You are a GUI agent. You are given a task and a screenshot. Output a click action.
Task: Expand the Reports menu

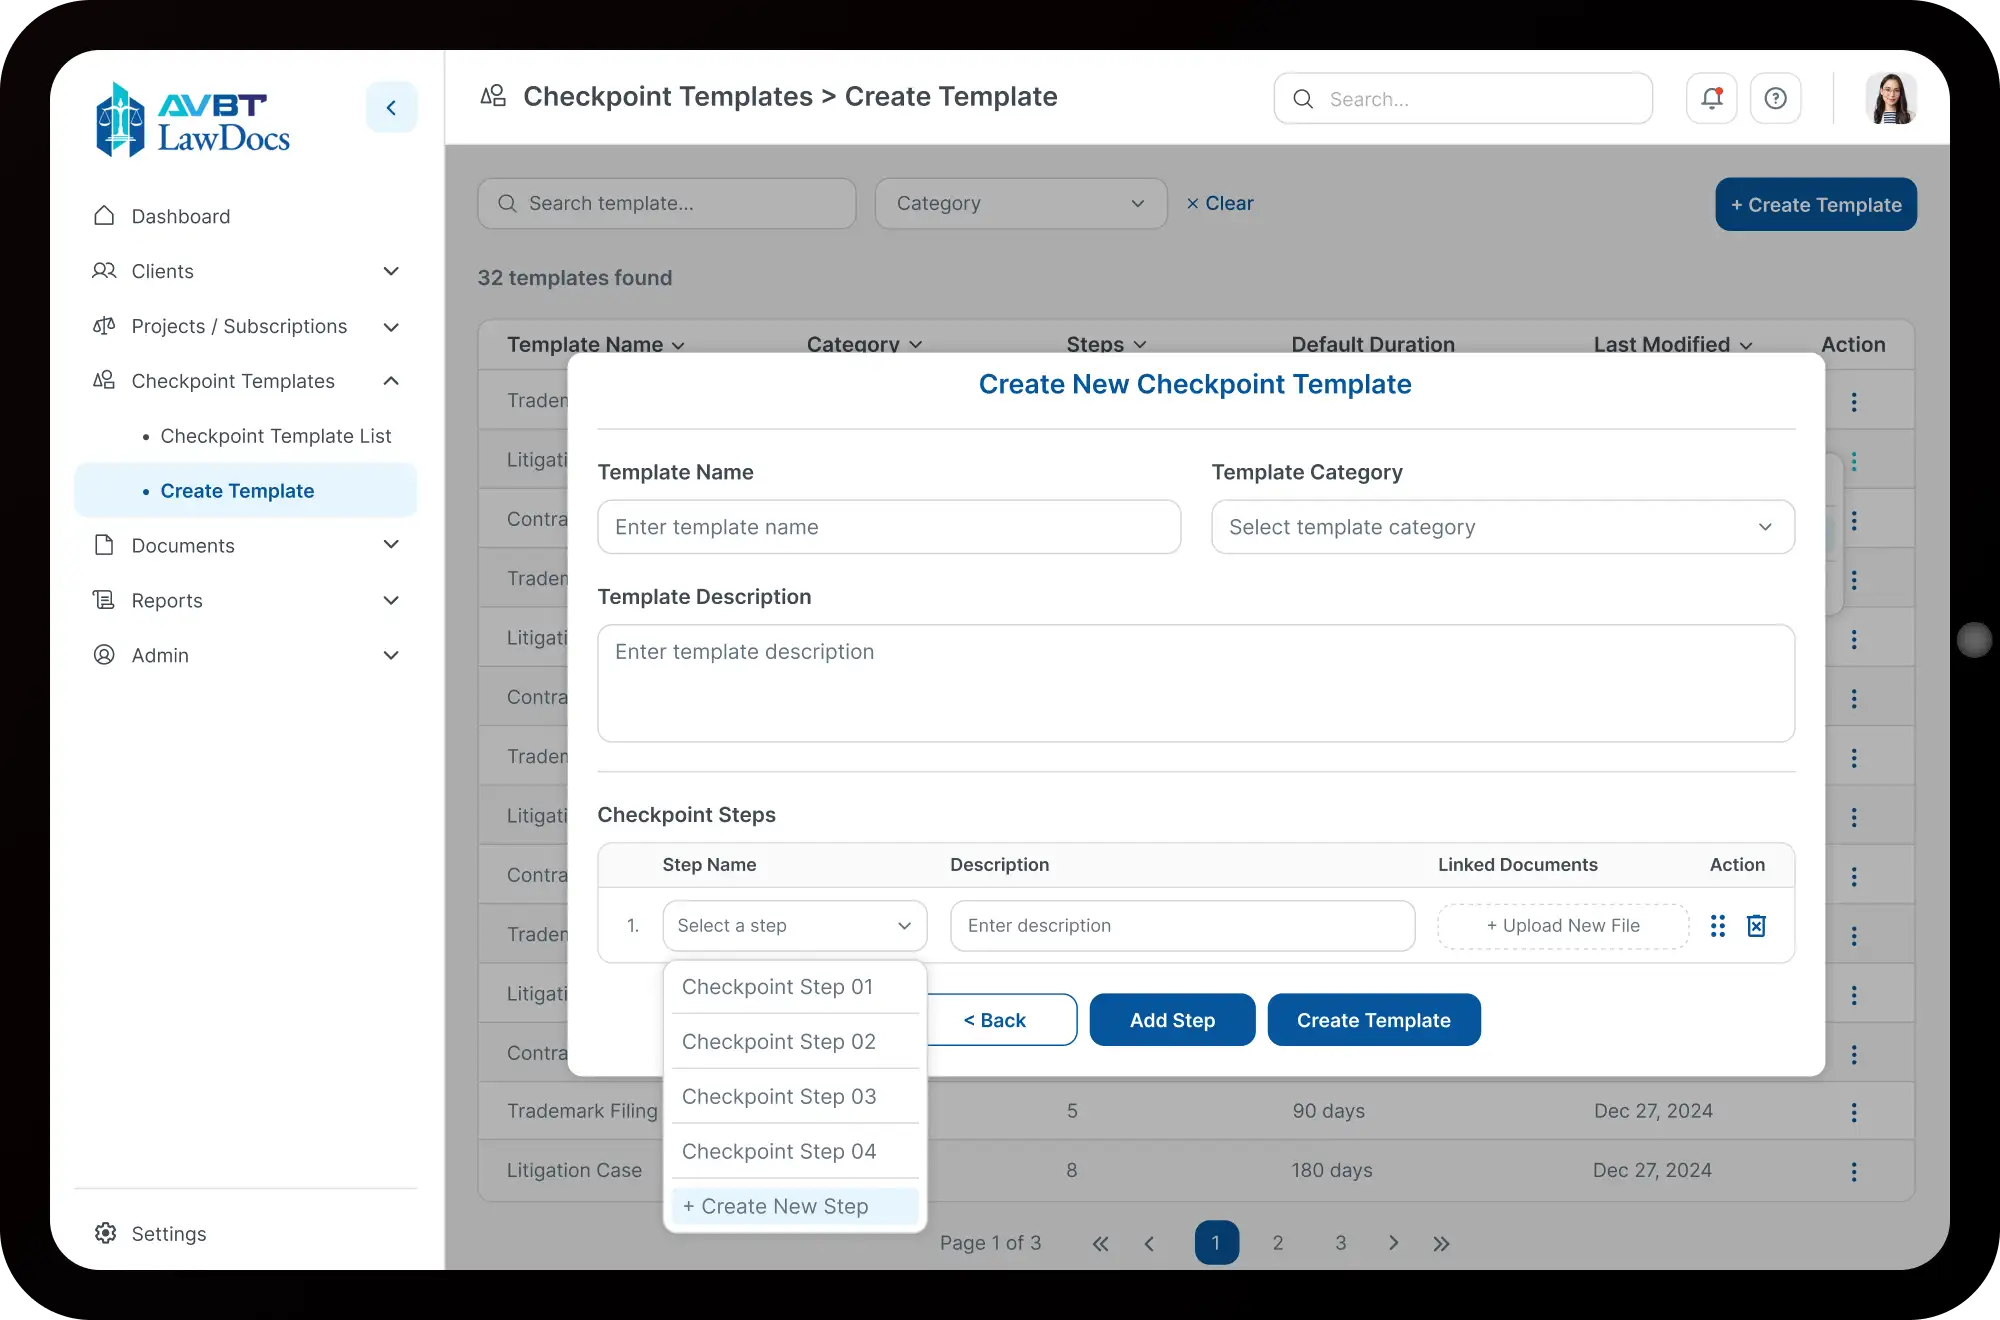coord(391,601)
